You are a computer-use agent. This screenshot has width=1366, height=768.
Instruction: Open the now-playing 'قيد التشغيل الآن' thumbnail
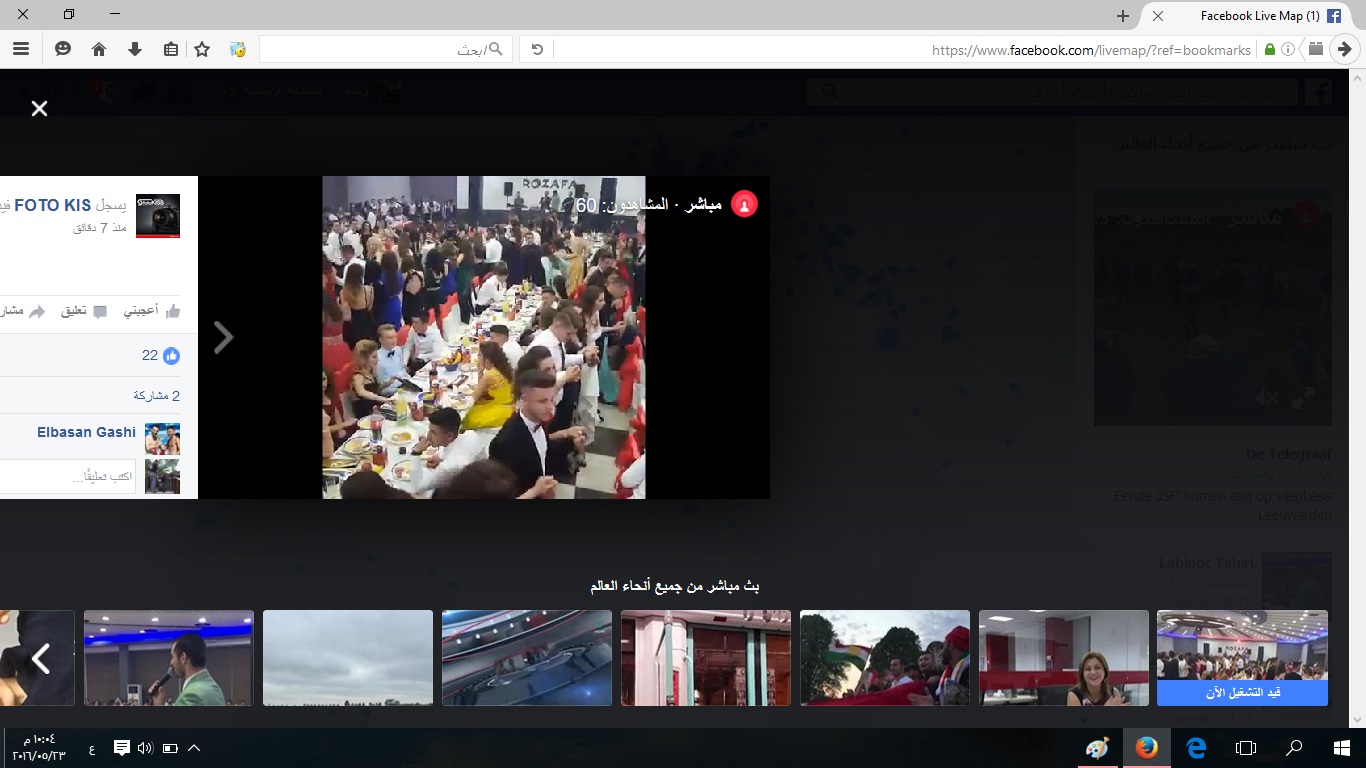(x=1242, y=658)
